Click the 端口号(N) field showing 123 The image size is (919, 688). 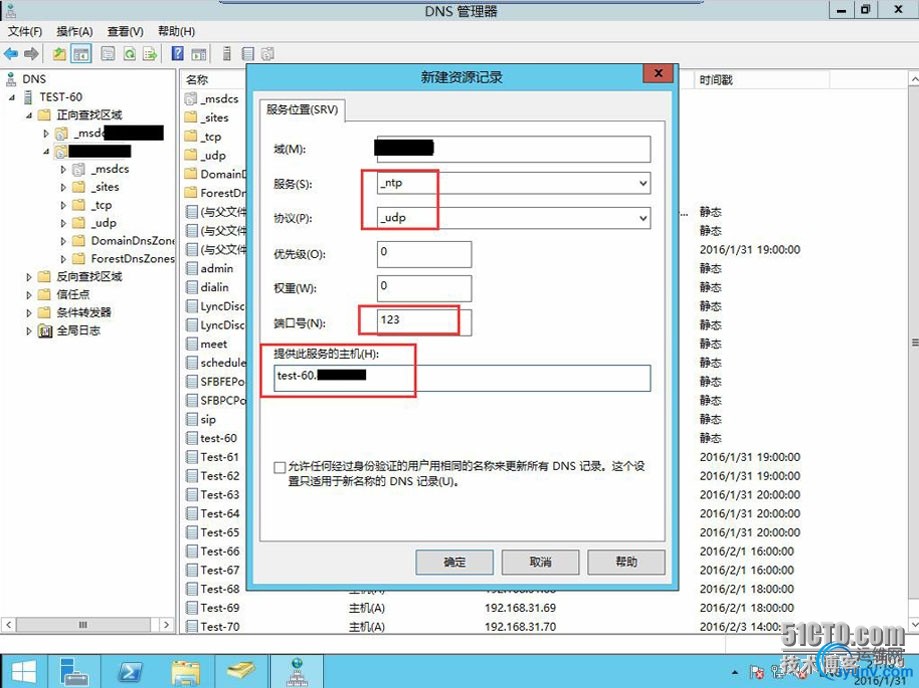tap(424, 322)
